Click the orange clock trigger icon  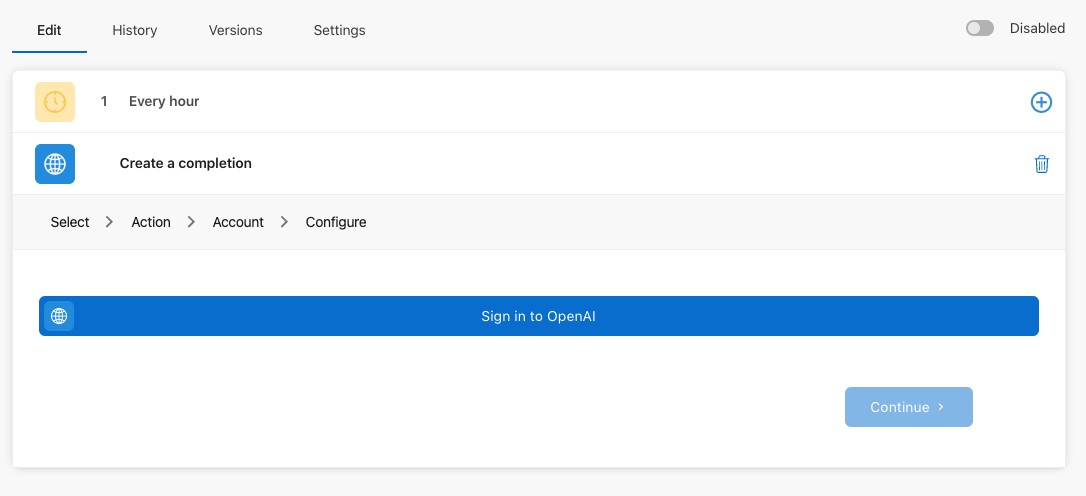[x=55, y=102]
